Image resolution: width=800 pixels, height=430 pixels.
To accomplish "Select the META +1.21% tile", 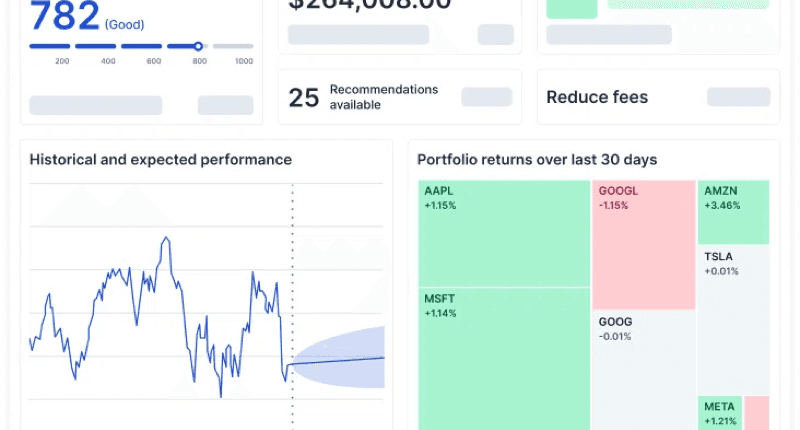I will 719,413.
